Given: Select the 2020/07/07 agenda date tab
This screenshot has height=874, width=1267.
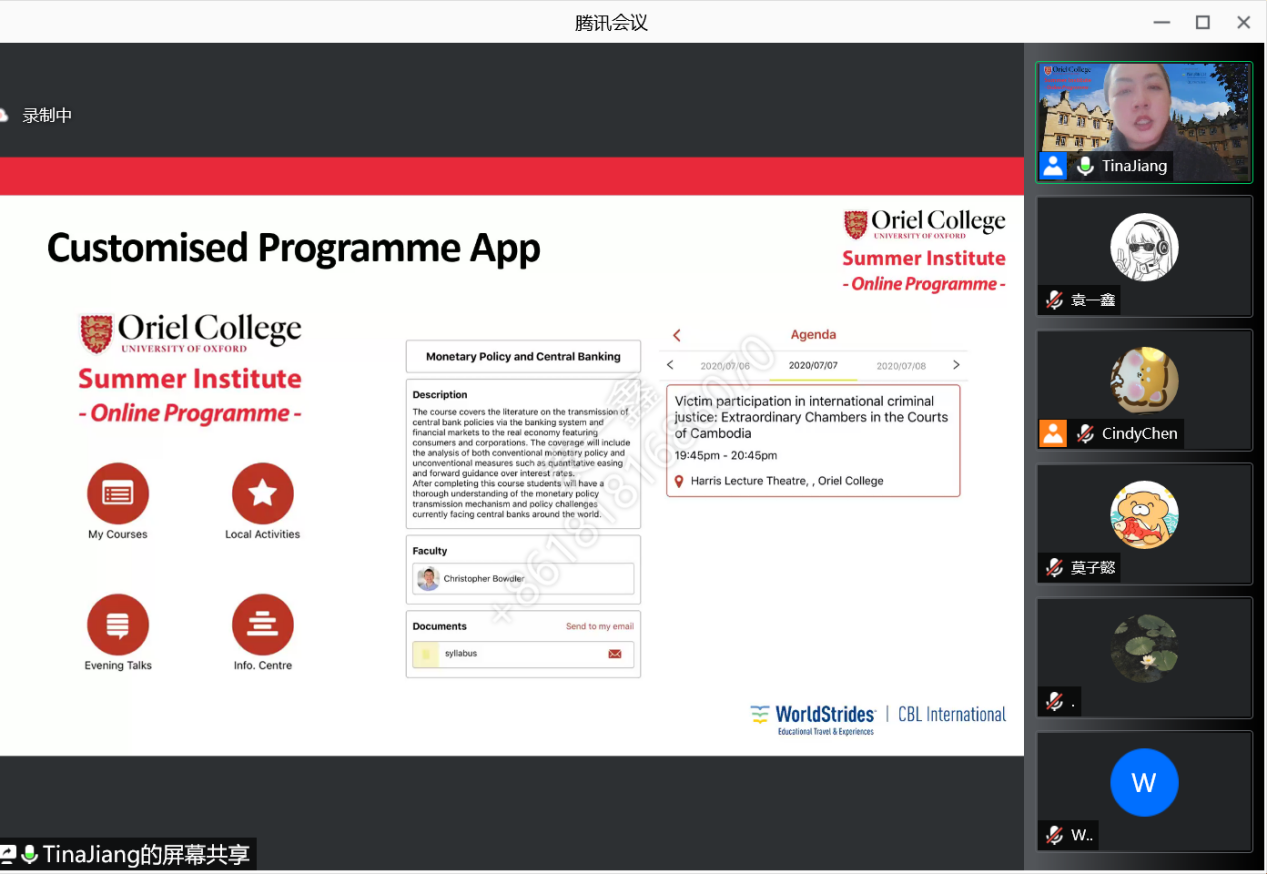Looking at the screenshot, I should (x=813, y=366).
